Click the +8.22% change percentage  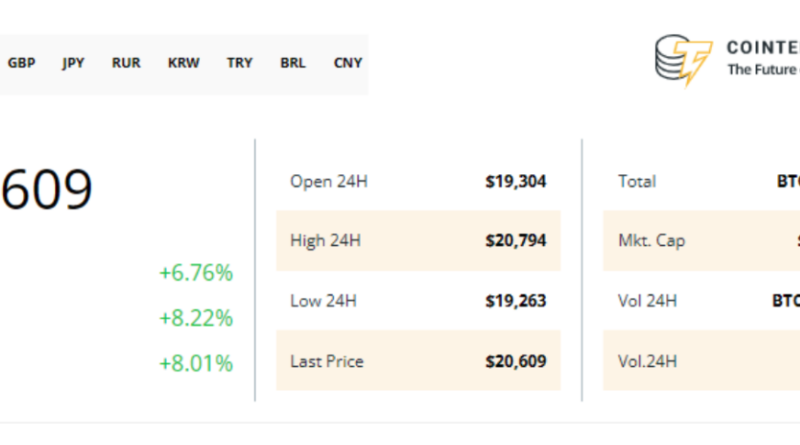coord(195,318)
